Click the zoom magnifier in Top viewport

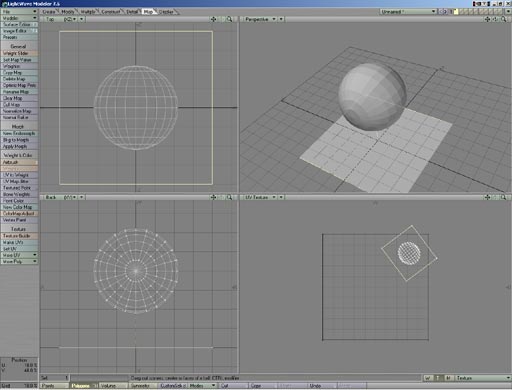pos(229,19)
